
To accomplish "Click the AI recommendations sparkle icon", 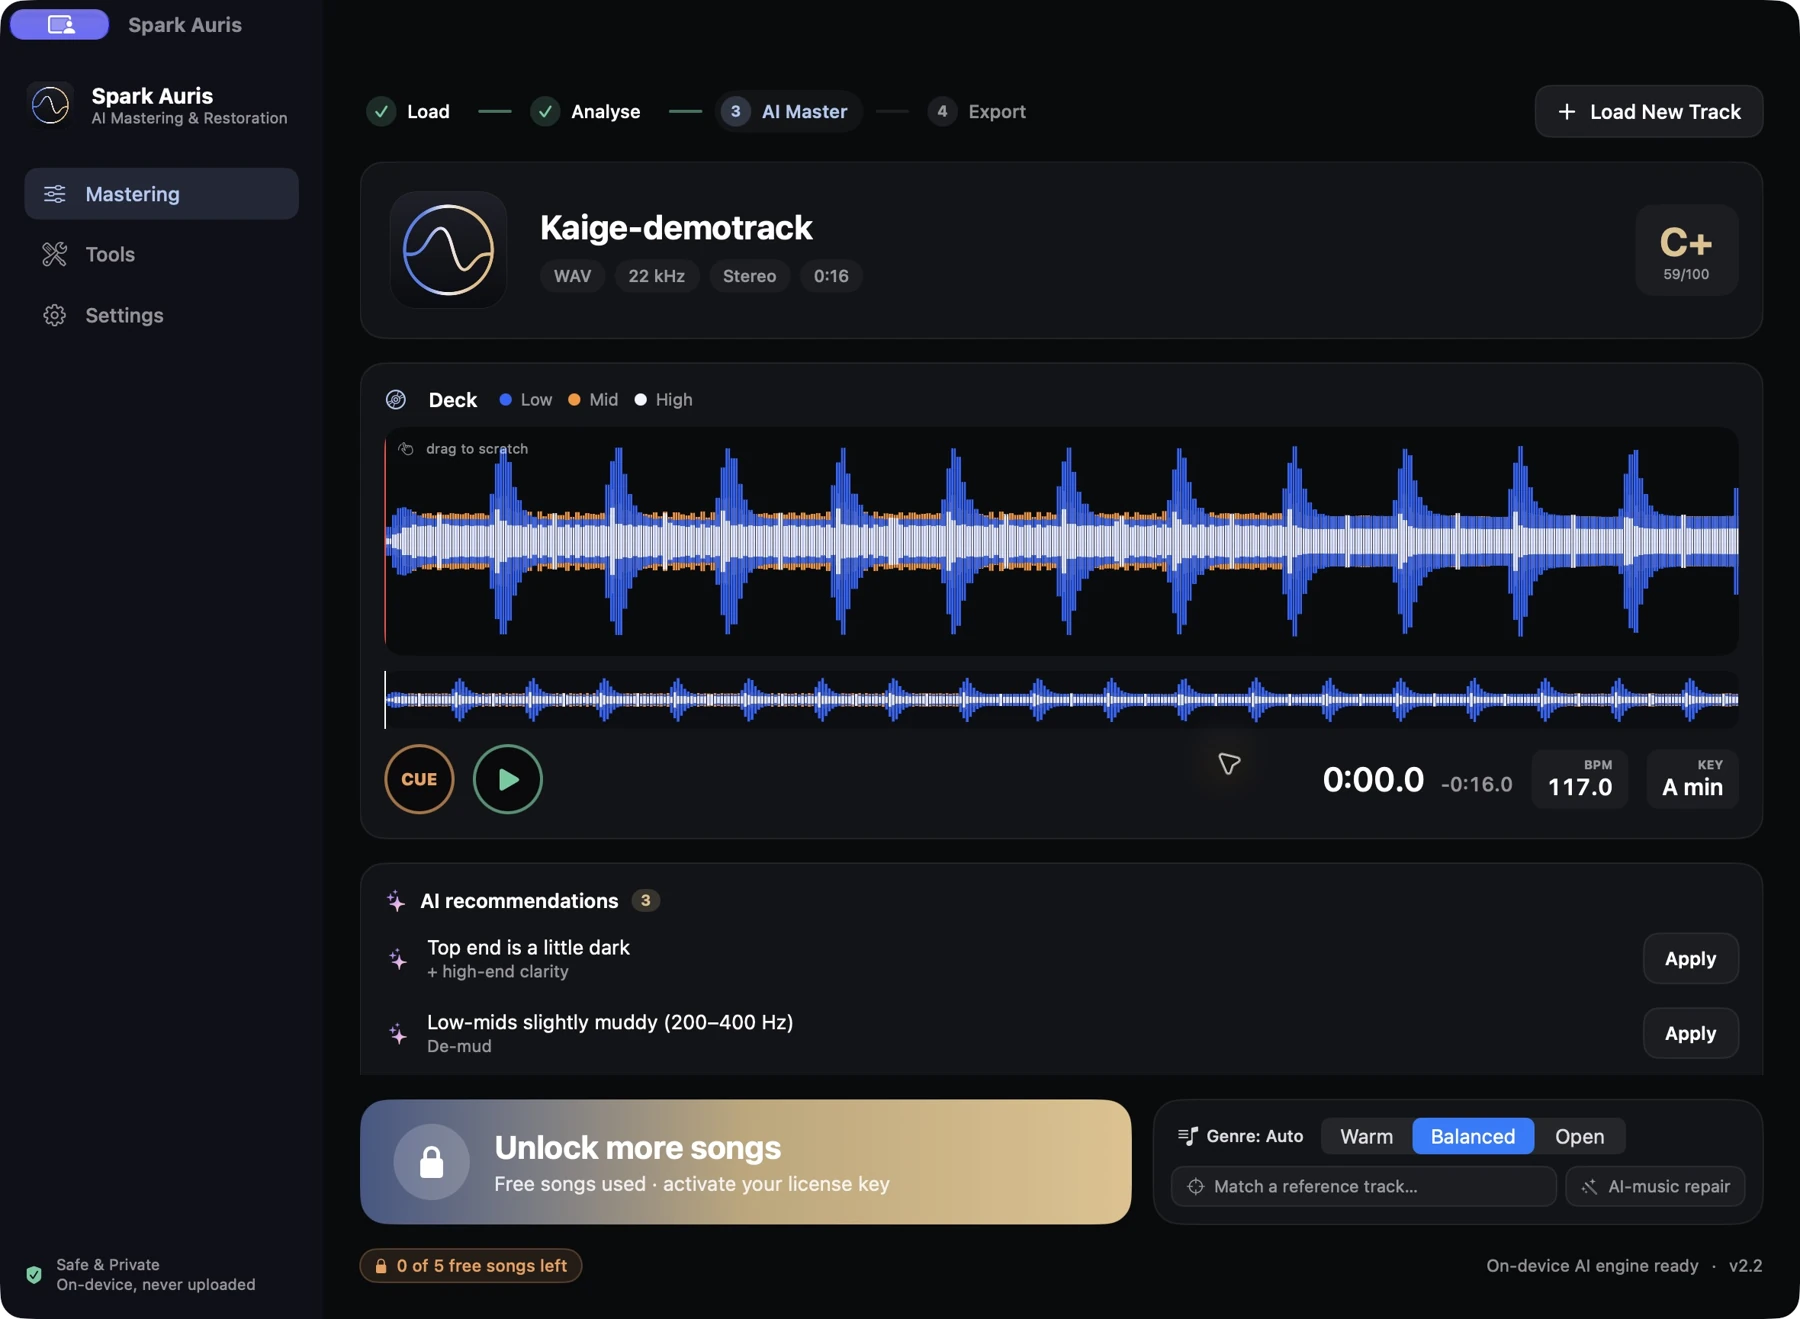I will click(396, 901).
